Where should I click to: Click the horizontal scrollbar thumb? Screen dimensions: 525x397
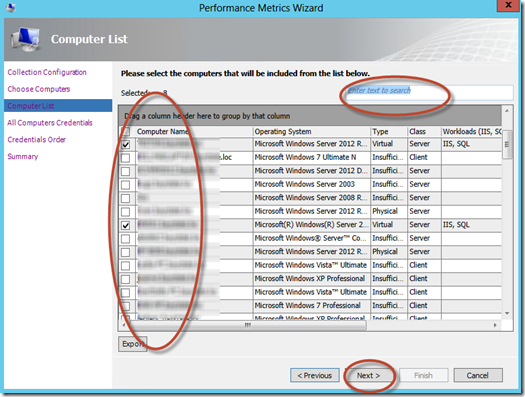248,325
